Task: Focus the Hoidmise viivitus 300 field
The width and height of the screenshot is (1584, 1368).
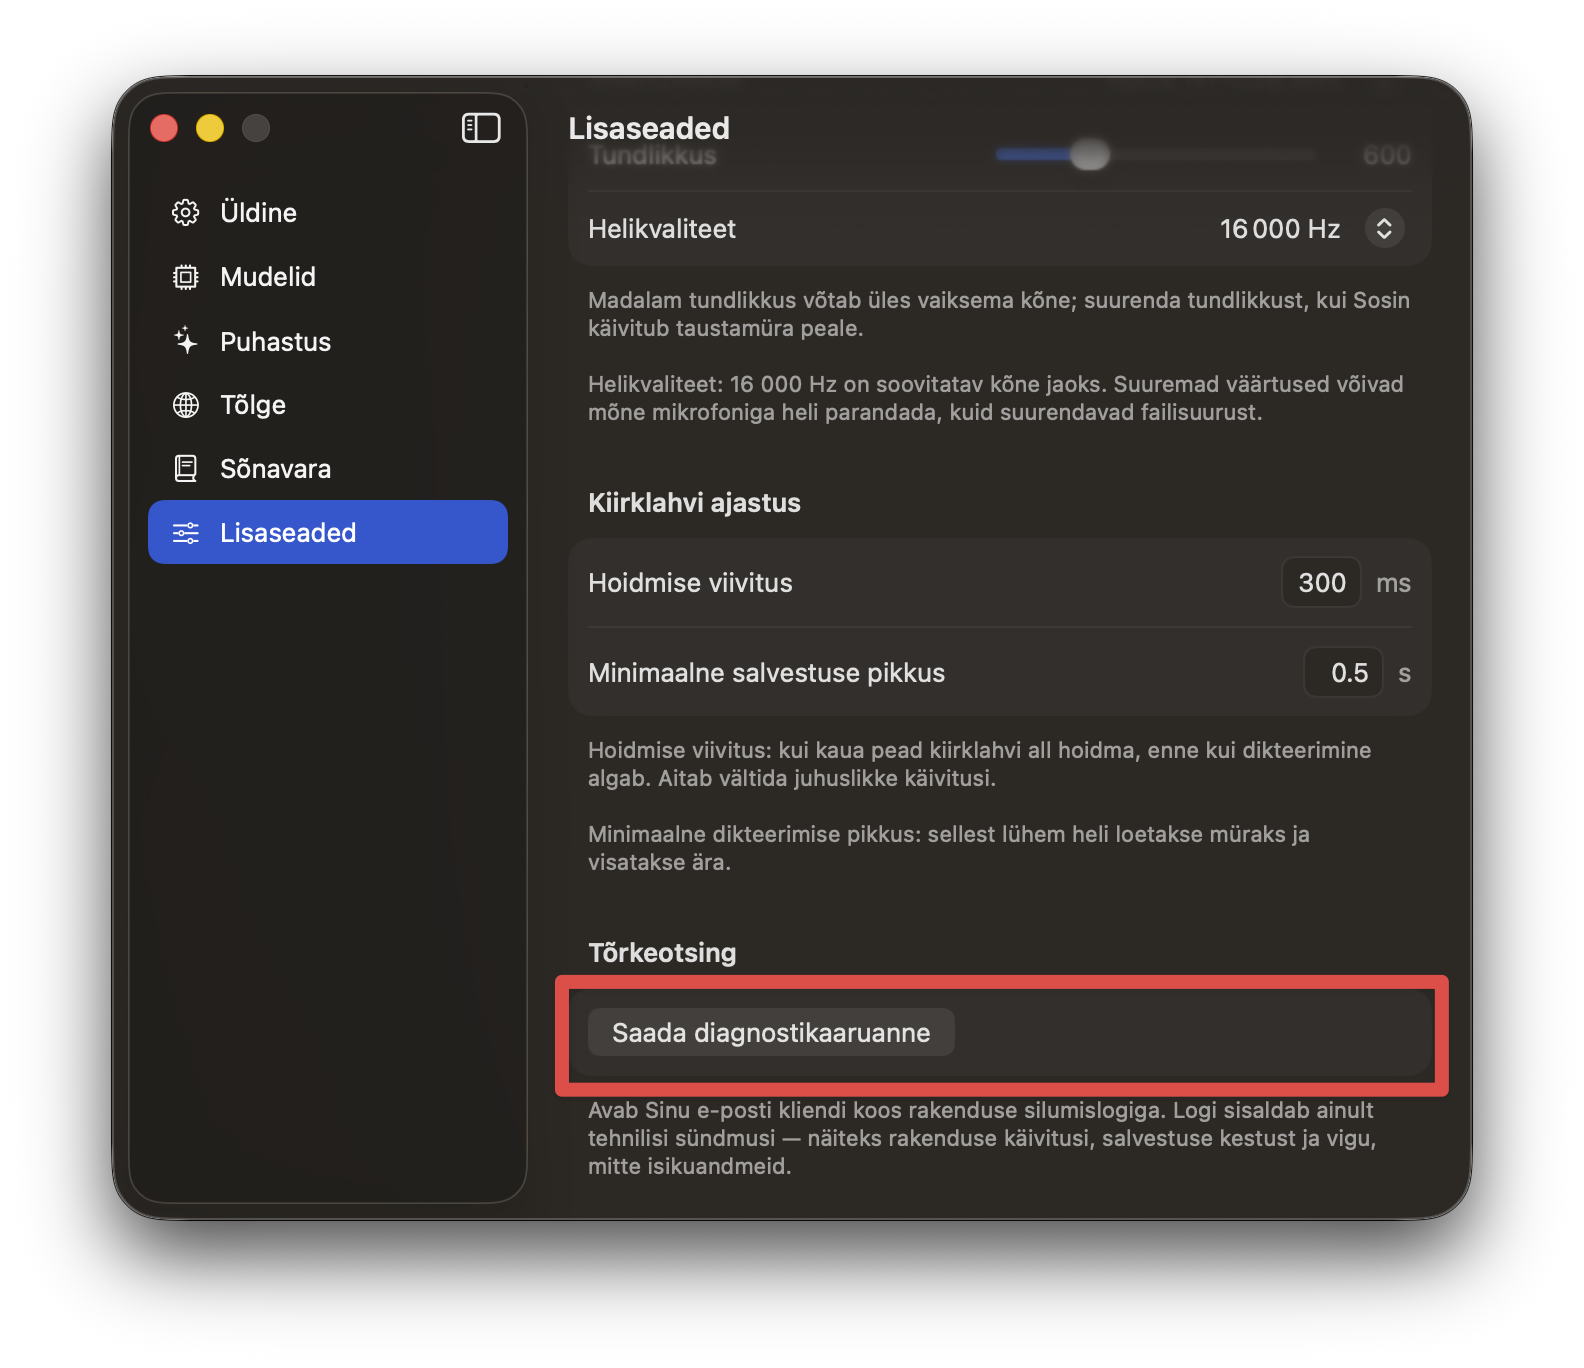Action: (1321, 583)
